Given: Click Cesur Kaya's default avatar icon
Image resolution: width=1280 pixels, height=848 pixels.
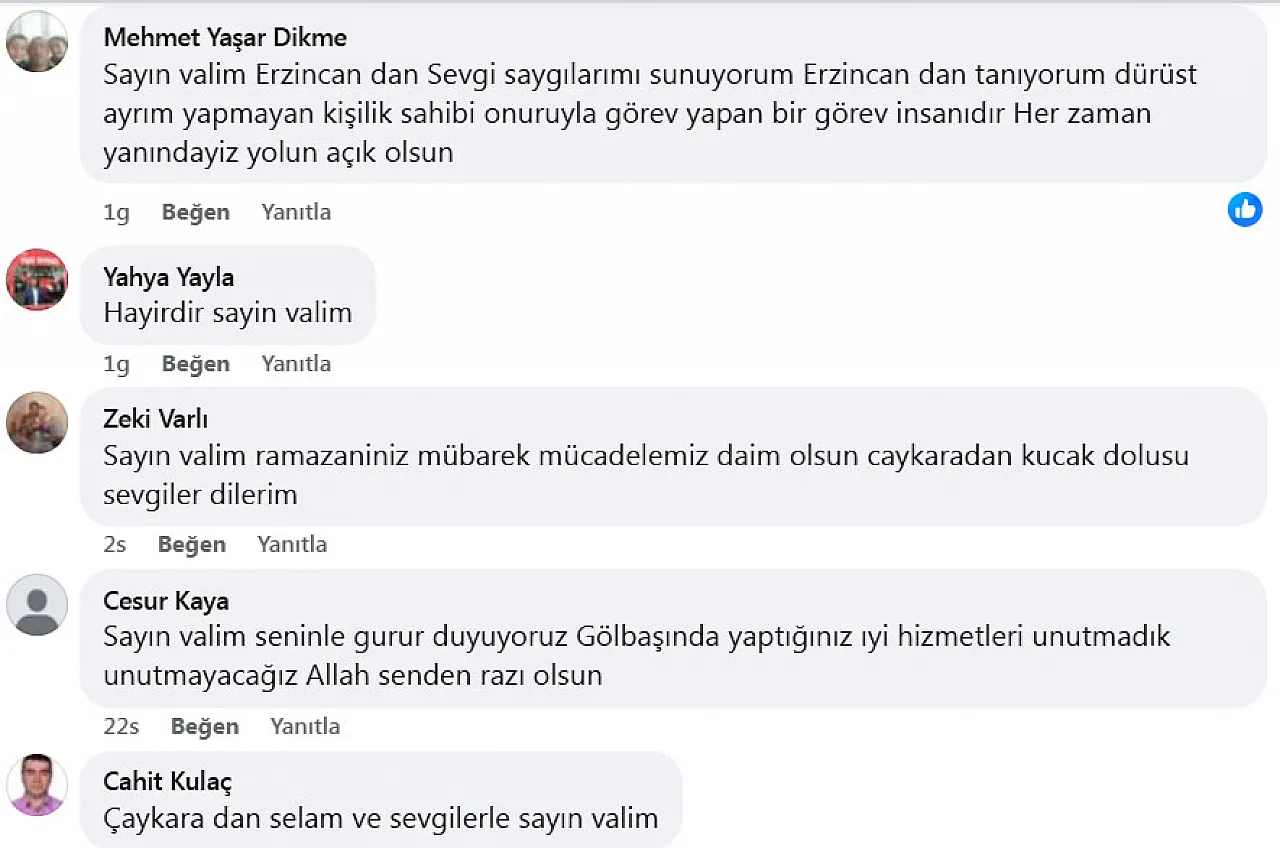Looking at the screenshot, I should pos(37,604).
